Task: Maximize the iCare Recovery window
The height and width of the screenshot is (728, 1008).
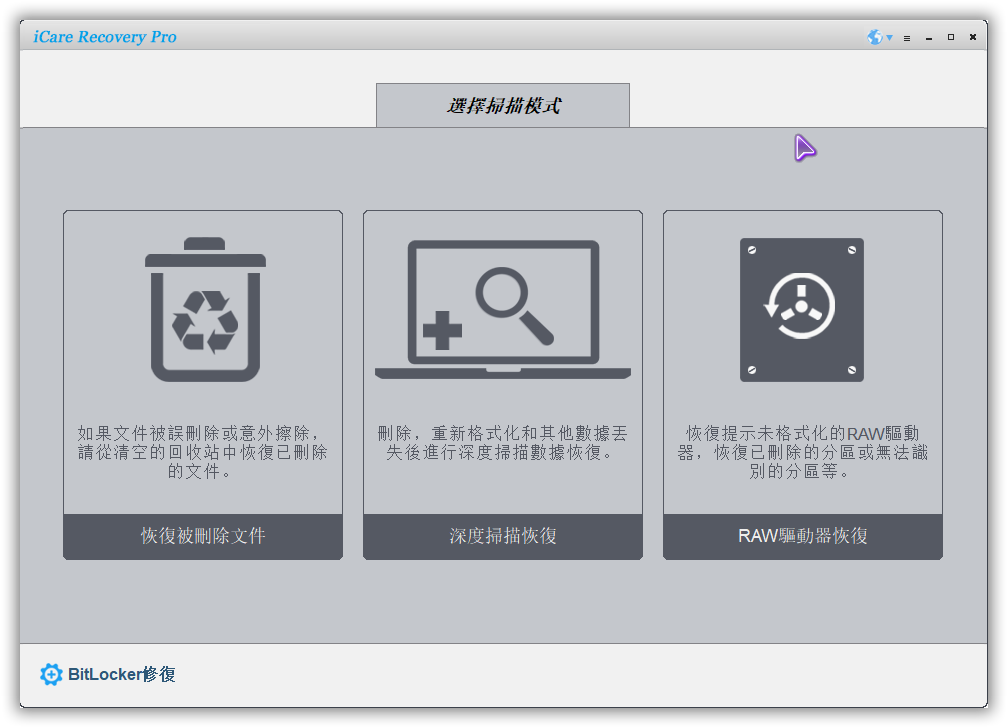Action: click(951, 37)
